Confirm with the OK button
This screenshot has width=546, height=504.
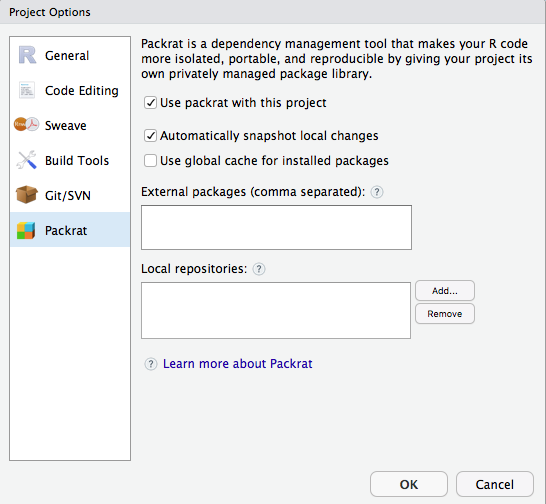coord(409,484)
